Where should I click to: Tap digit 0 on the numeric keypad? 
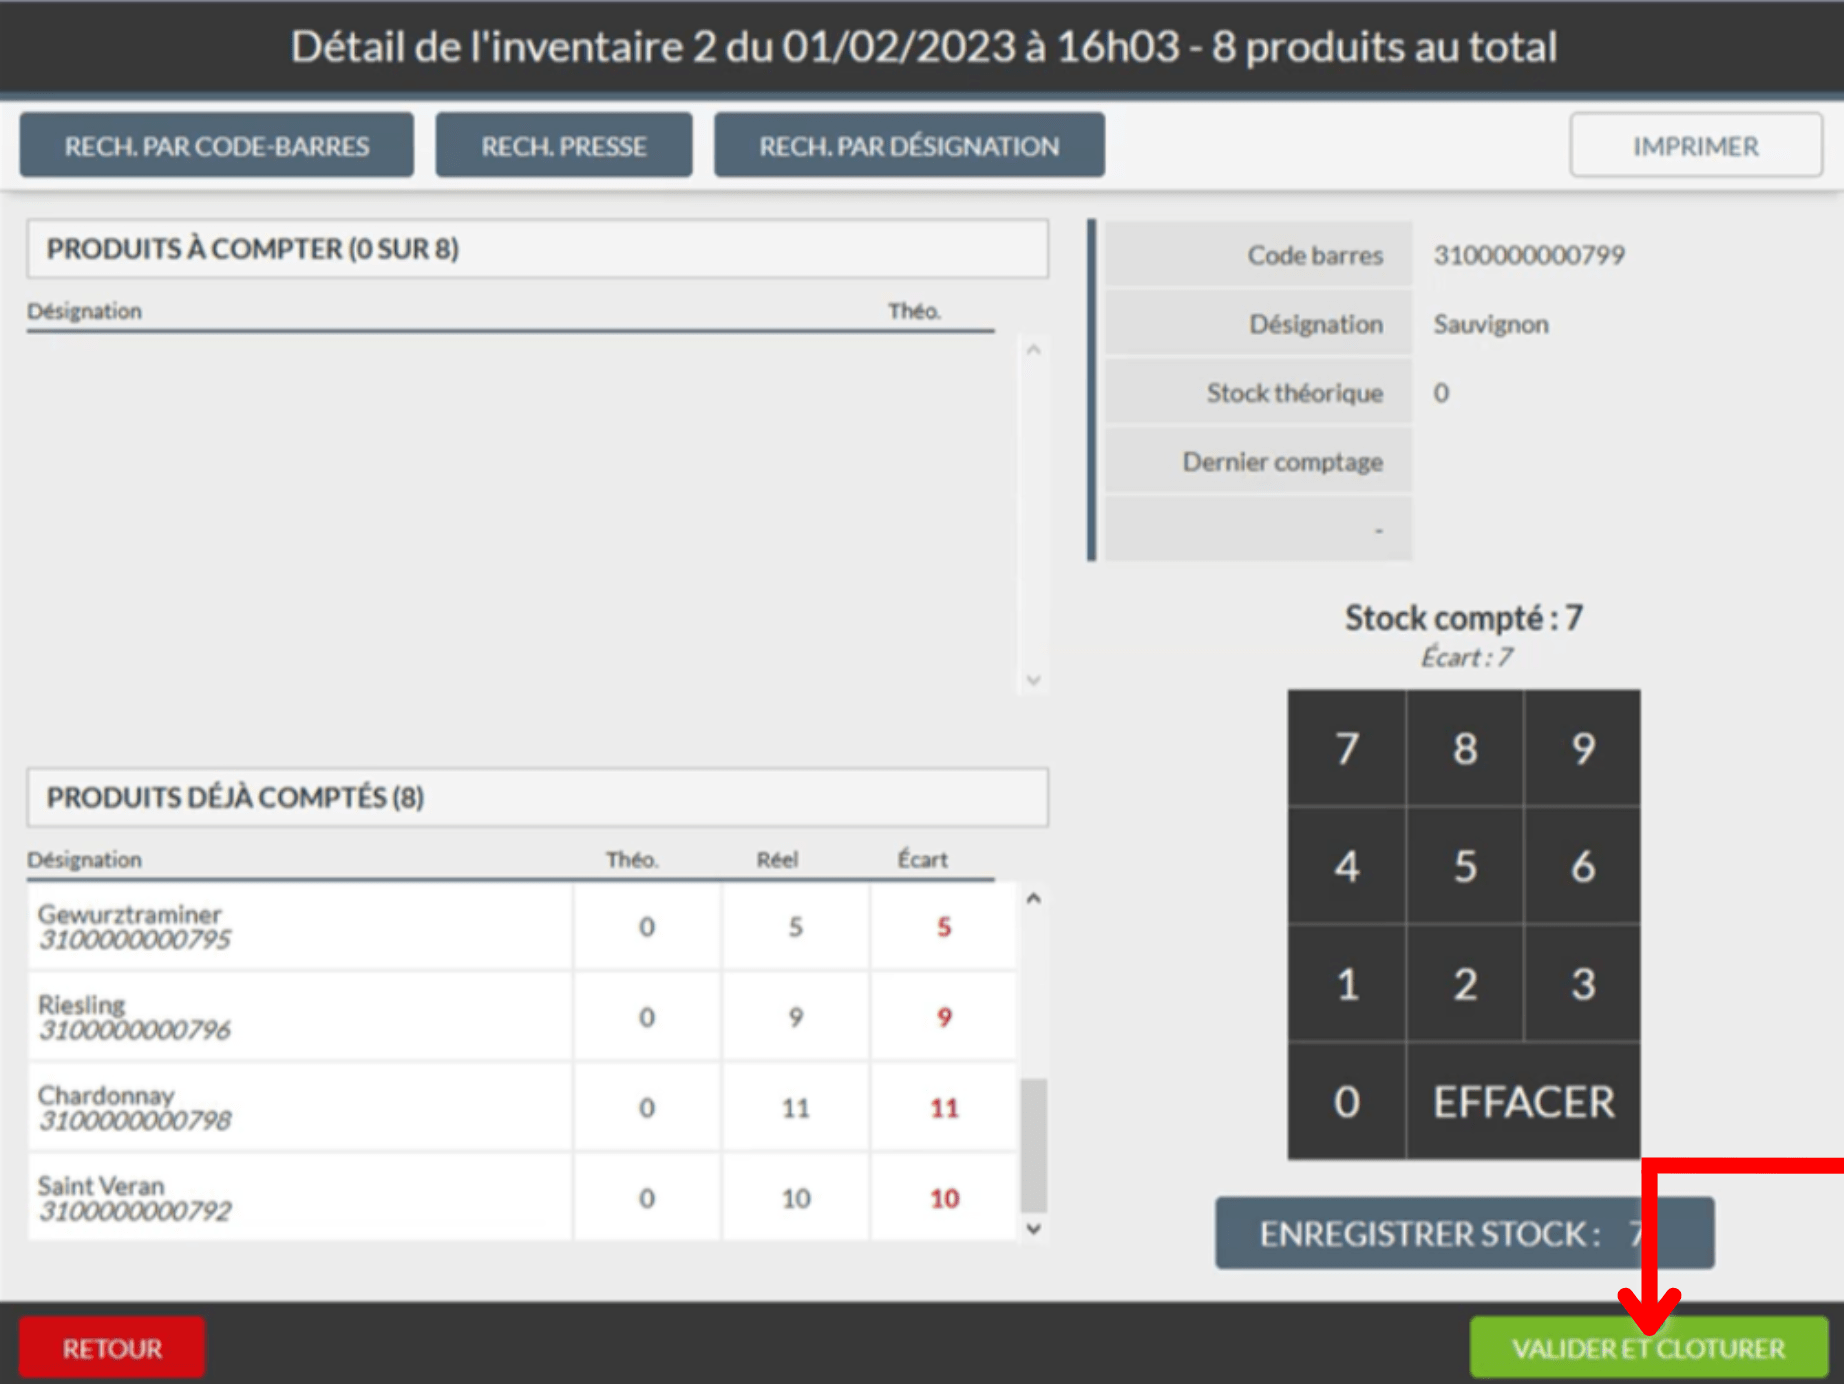click(1346, 1101)
